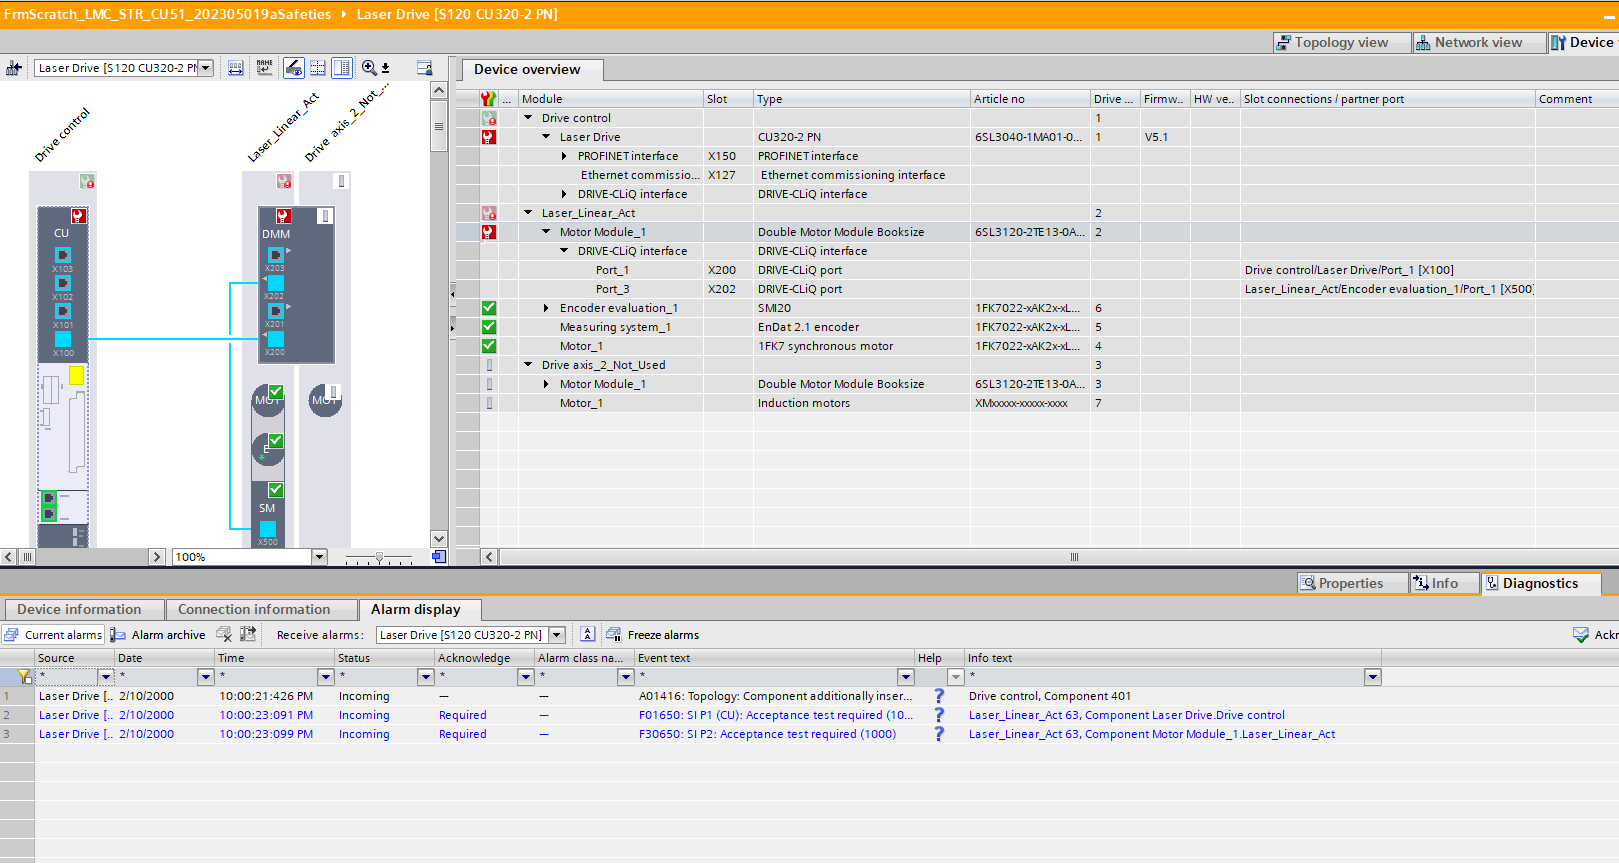Toggle the Current alarms view button

tap(53, 635)
